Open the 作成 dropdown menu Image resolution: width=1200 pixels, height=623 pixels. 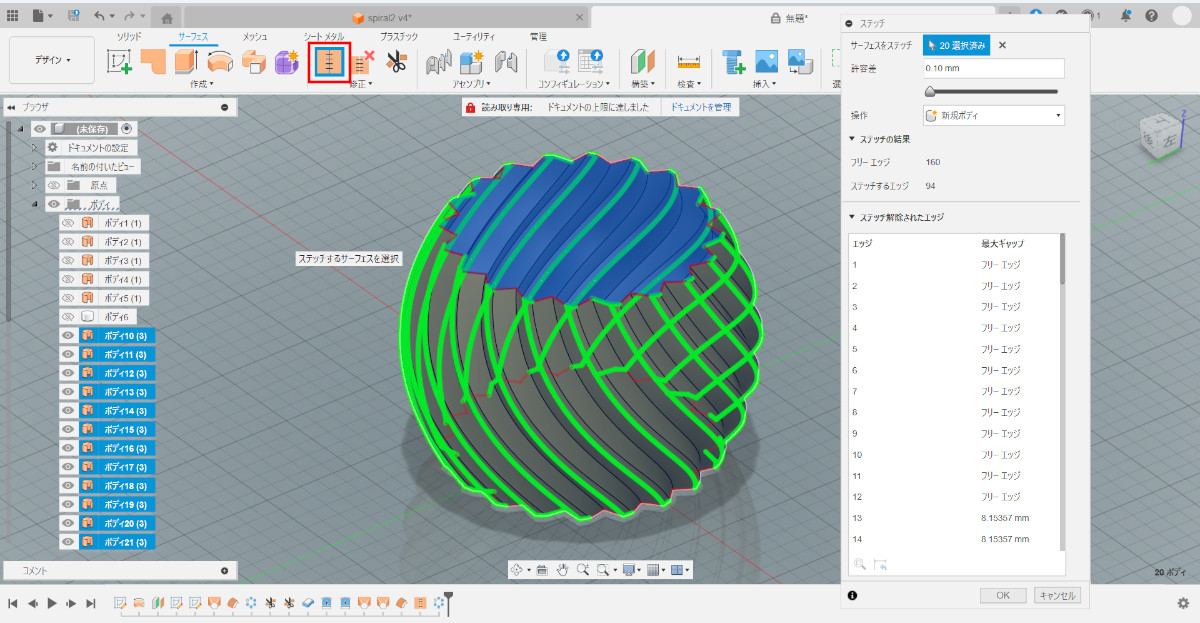(x=201, y=84)
